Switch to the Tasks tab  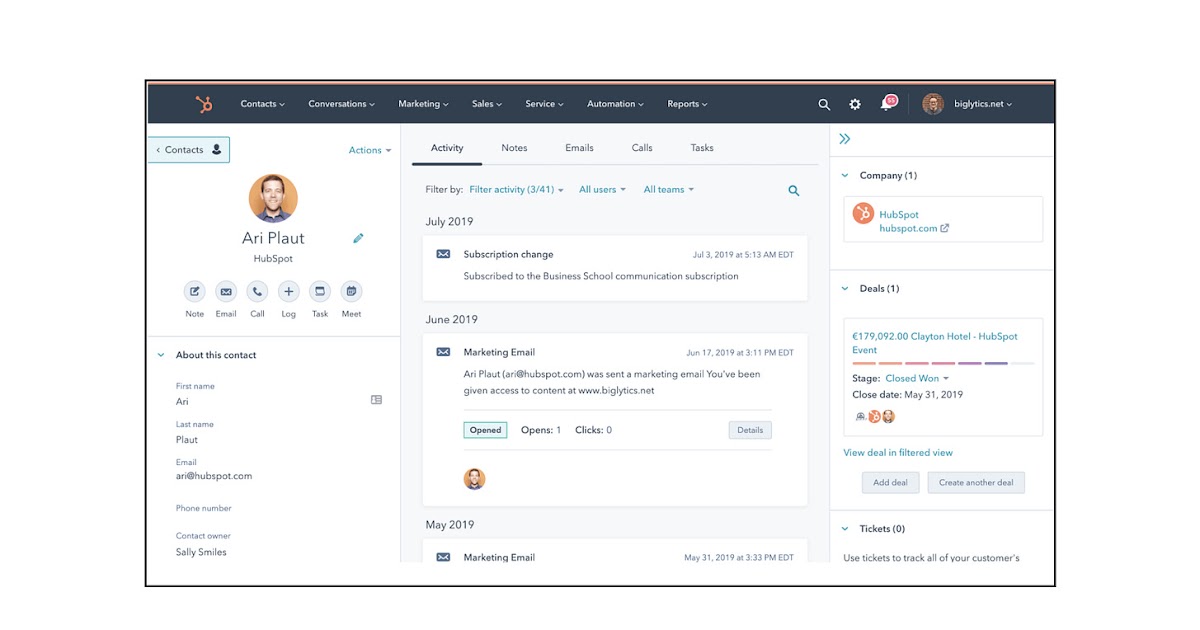[702, 148]
